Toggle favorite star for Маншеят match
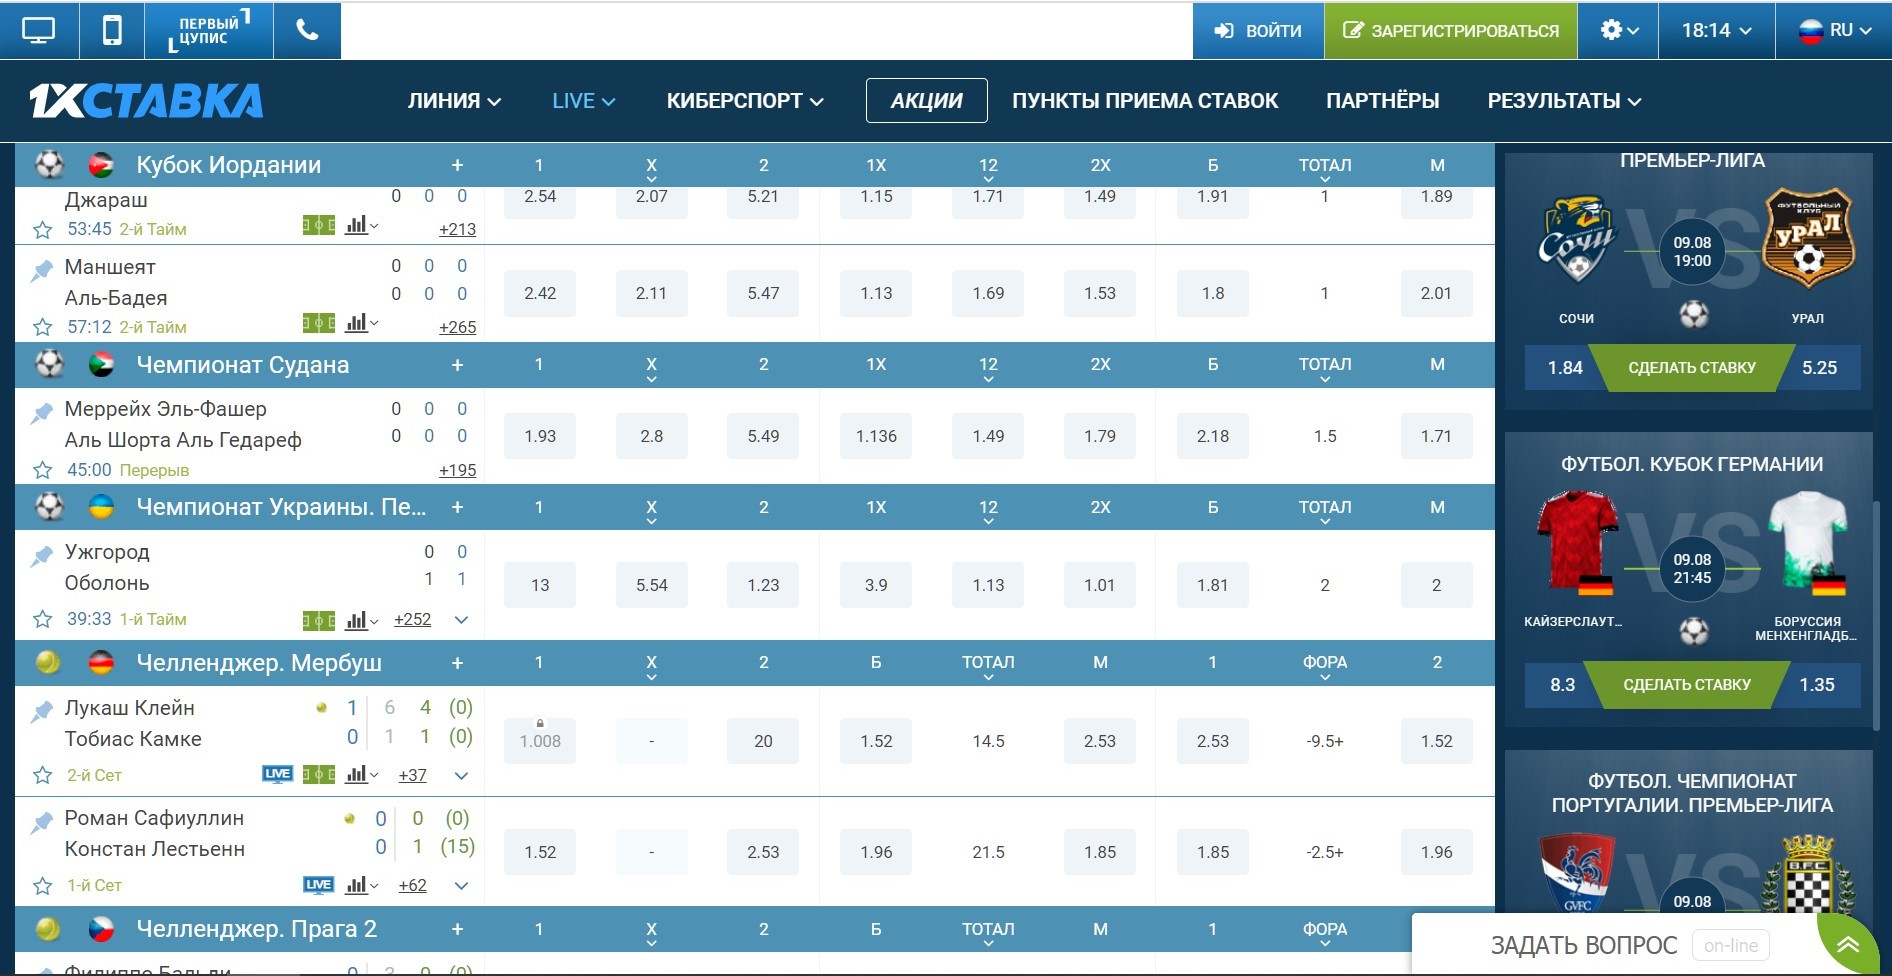 (42, 327)
